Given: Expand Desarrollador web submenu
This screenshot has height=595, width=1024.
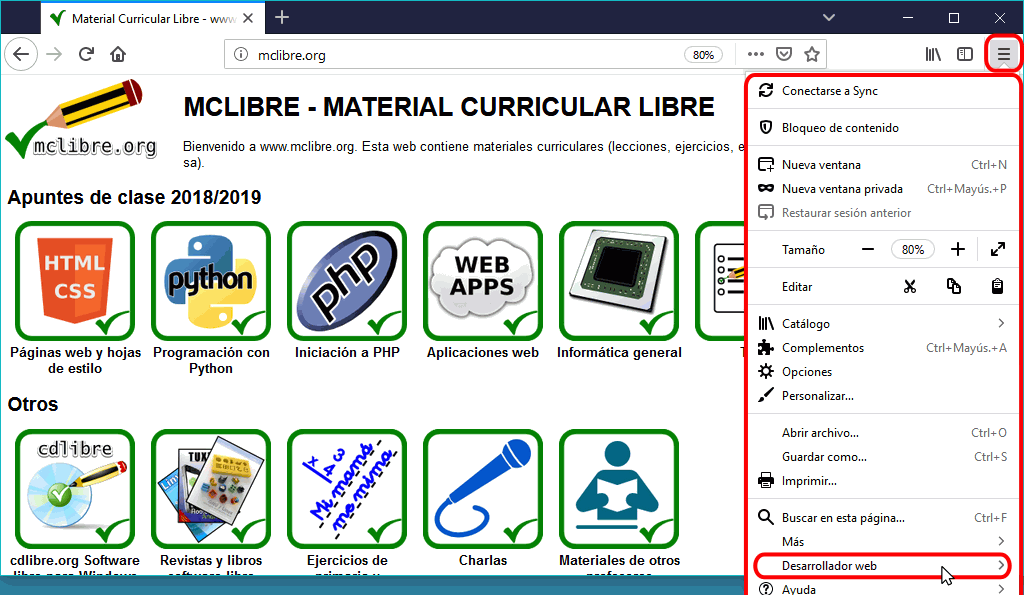Looking at the screenshot, I should click(x=883, y=566).
